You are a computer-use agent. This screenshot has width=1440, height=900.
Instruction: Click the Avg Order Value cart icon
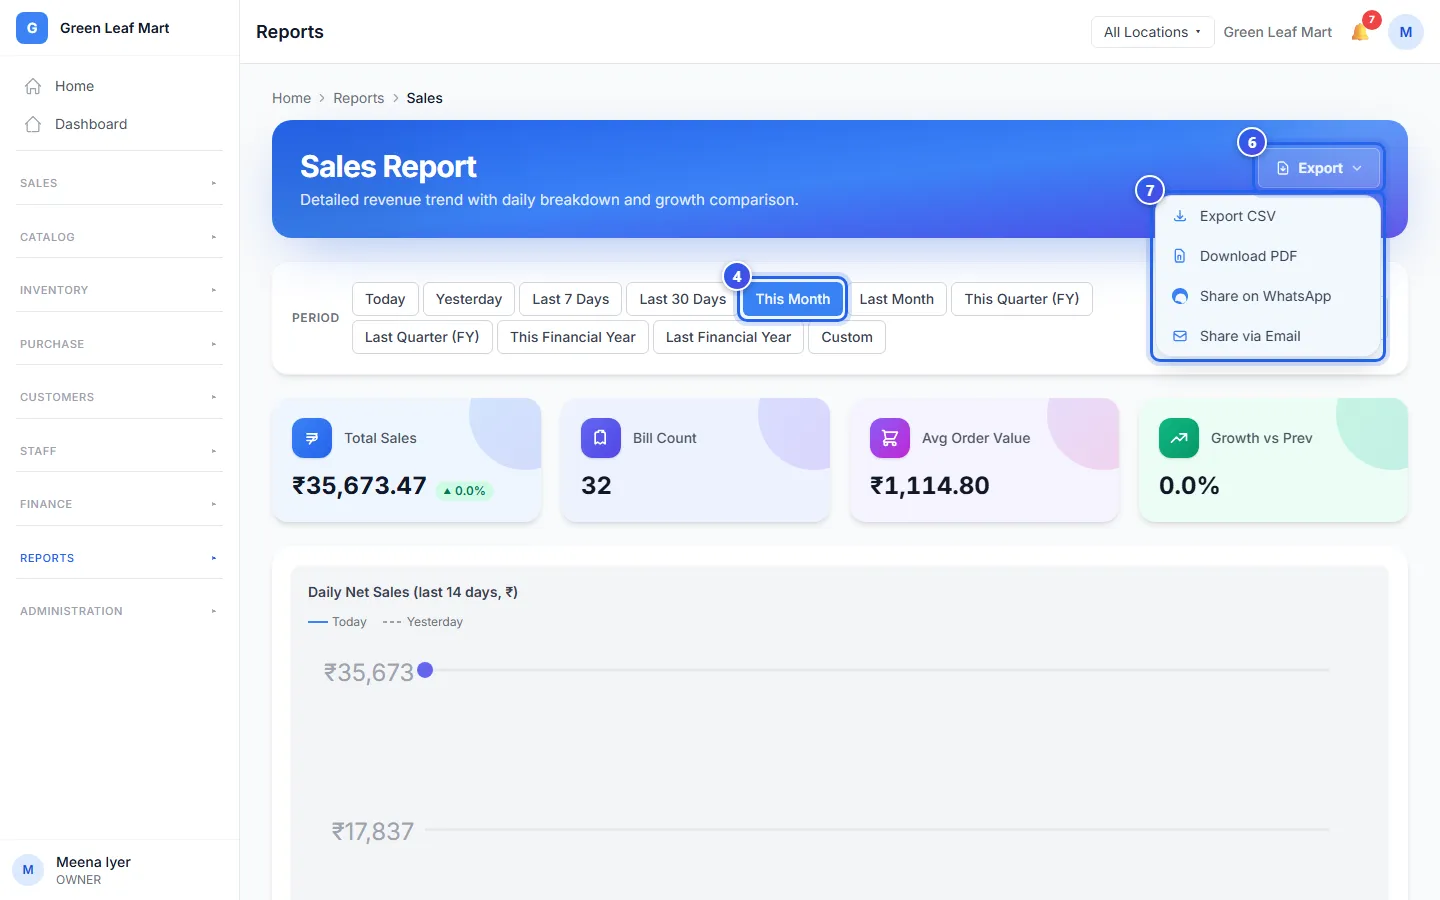pos(890,438)
